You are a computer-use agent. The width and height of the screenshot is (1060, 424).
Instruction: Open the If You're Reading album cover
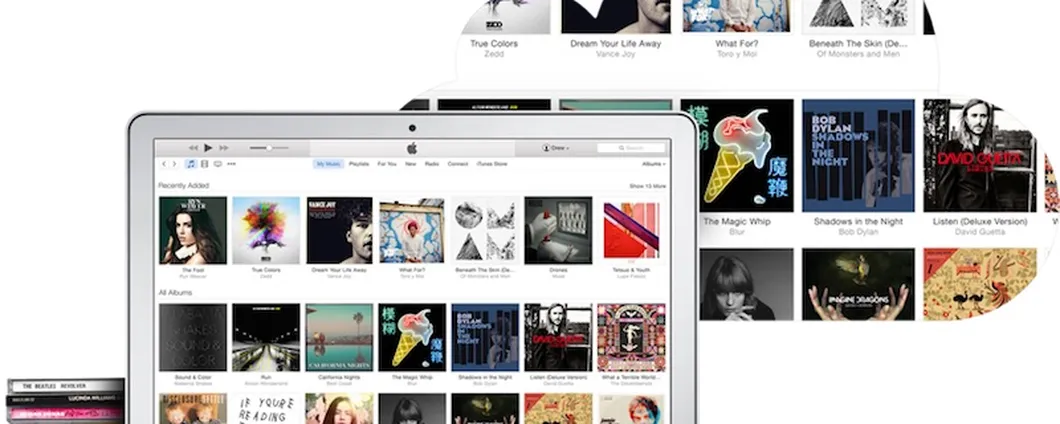[x=266, y=409]
